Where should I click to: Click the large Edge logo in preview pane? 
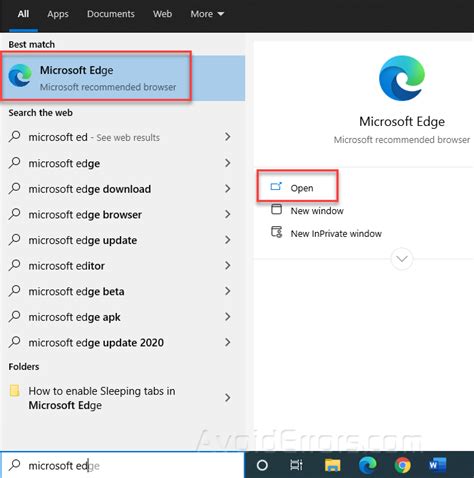[x=402, y=79]
